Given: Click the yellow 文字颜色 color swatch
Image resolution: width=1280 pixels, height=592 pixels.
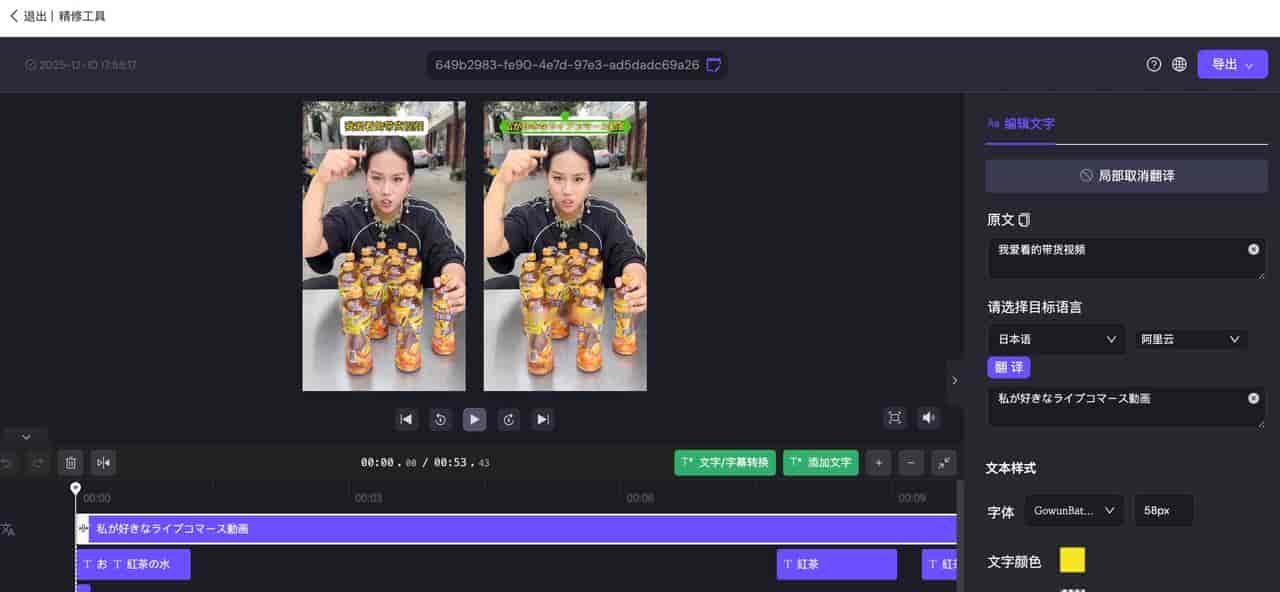Looking at the screenshot, I should click(1072, 560).
